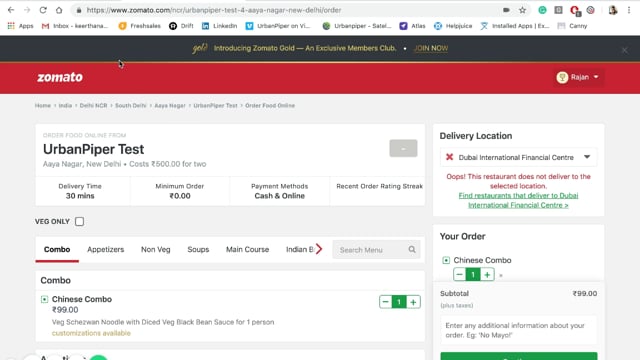Increase Chinese Combo quantity in menu list

click(413, 302)
